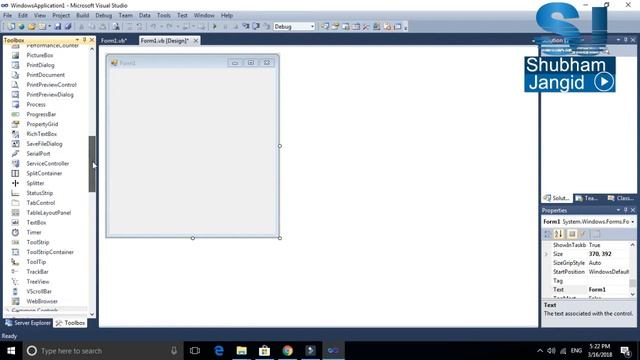Open the Debug menu
The width and height of the screenshot is (640, 360).
pos(104,15)
